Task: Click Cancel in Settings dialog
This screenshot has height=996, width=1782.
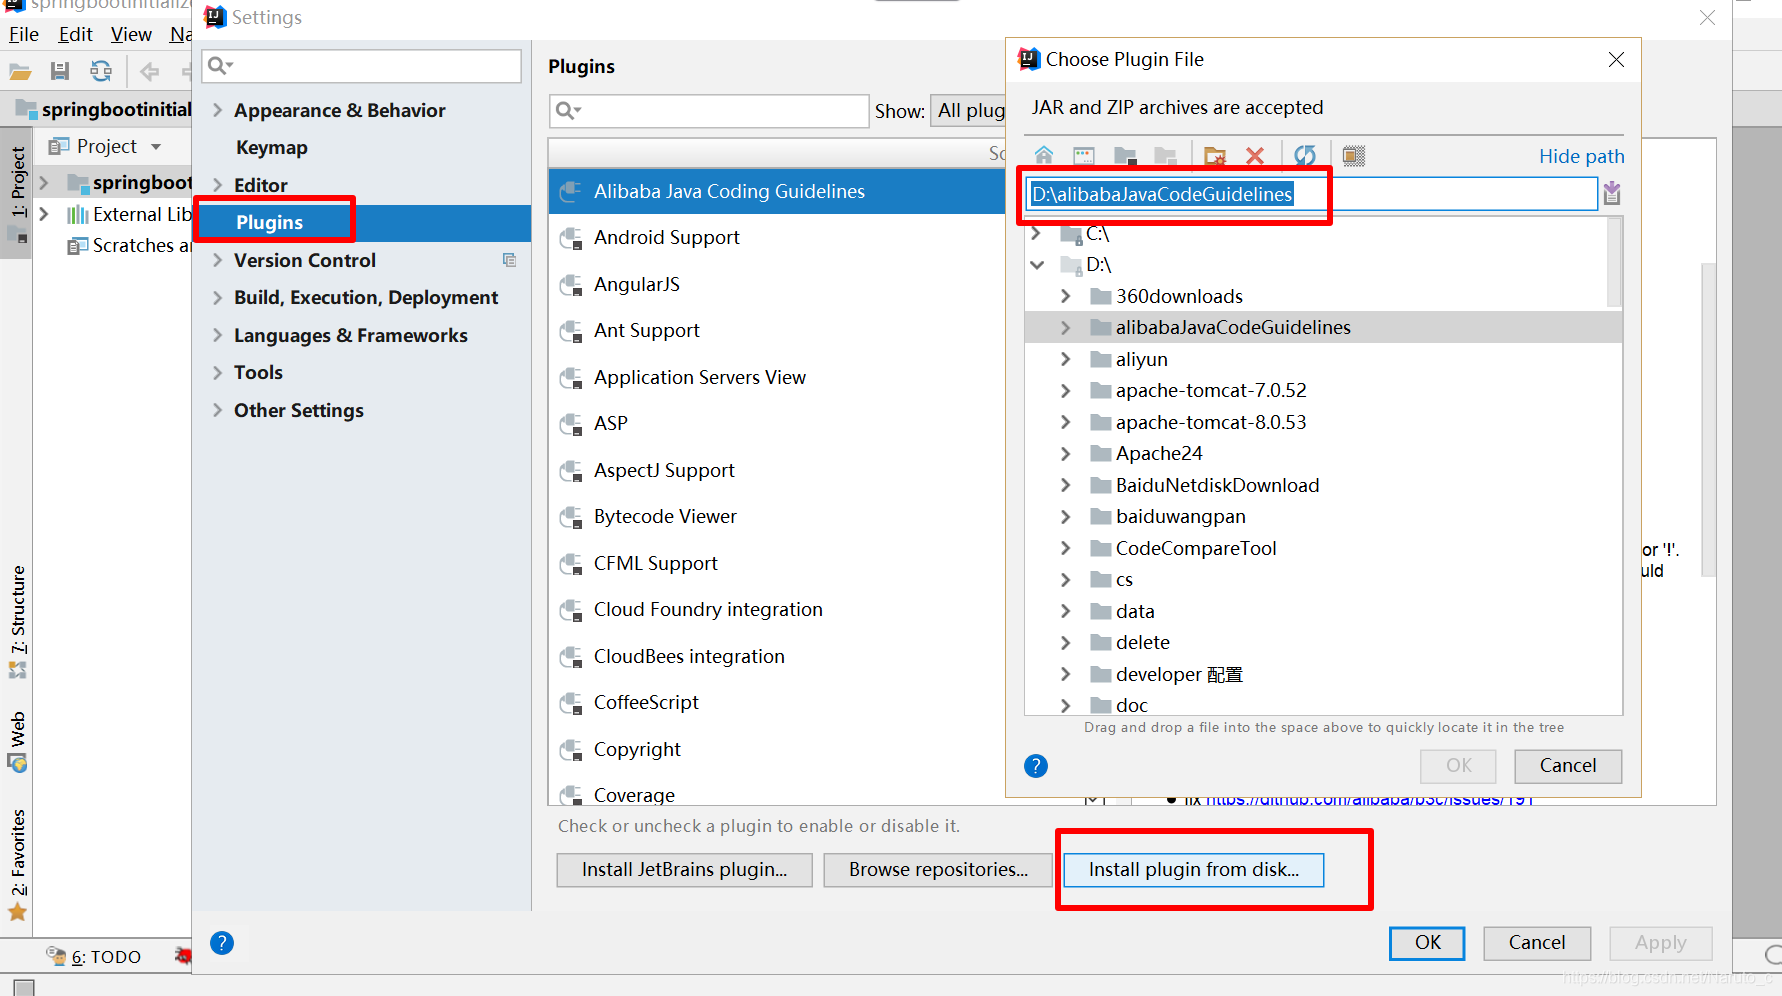Action: pyautogui.click(x=1536, y=943)
